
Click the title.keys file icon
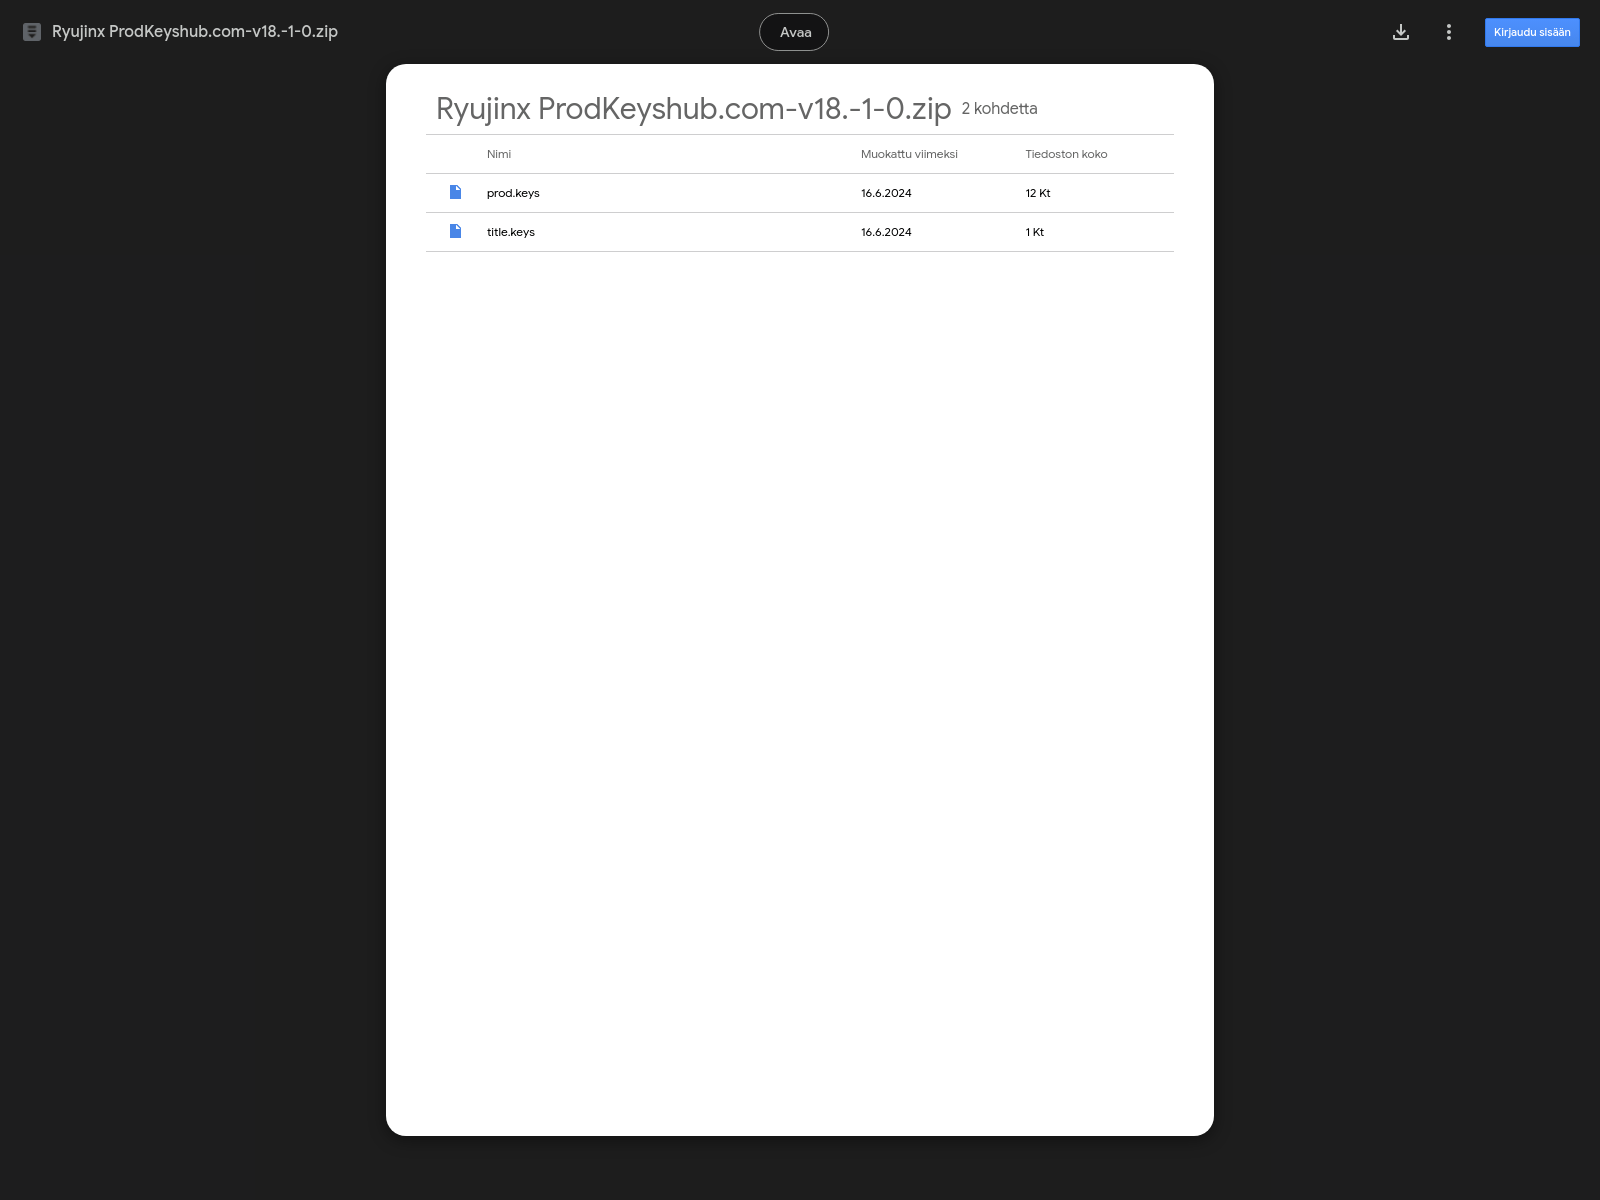456,231
